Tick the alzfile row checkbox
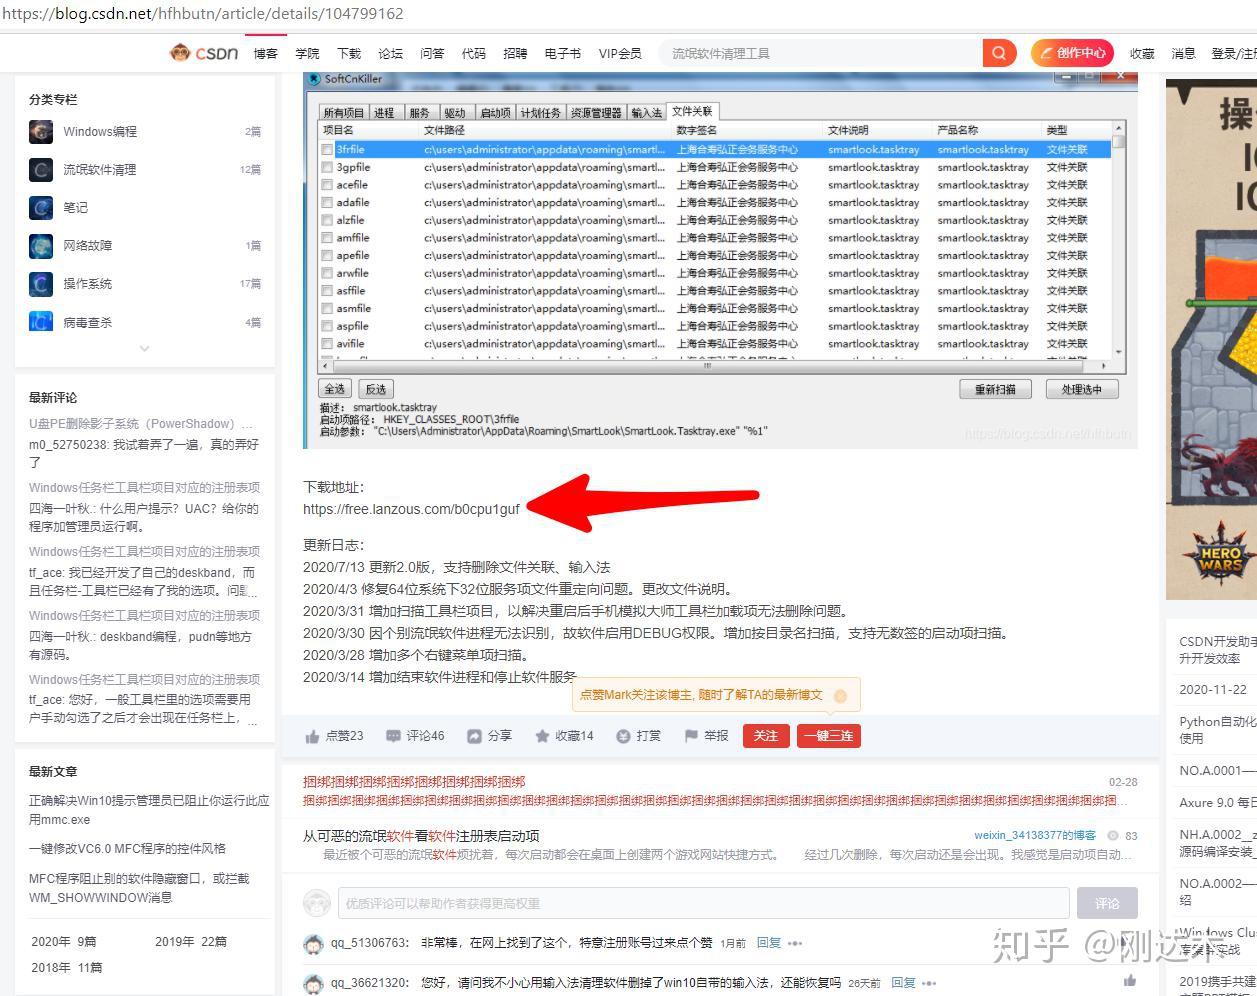This screenshot has height=996, width=1257. [x=327, y=220]
